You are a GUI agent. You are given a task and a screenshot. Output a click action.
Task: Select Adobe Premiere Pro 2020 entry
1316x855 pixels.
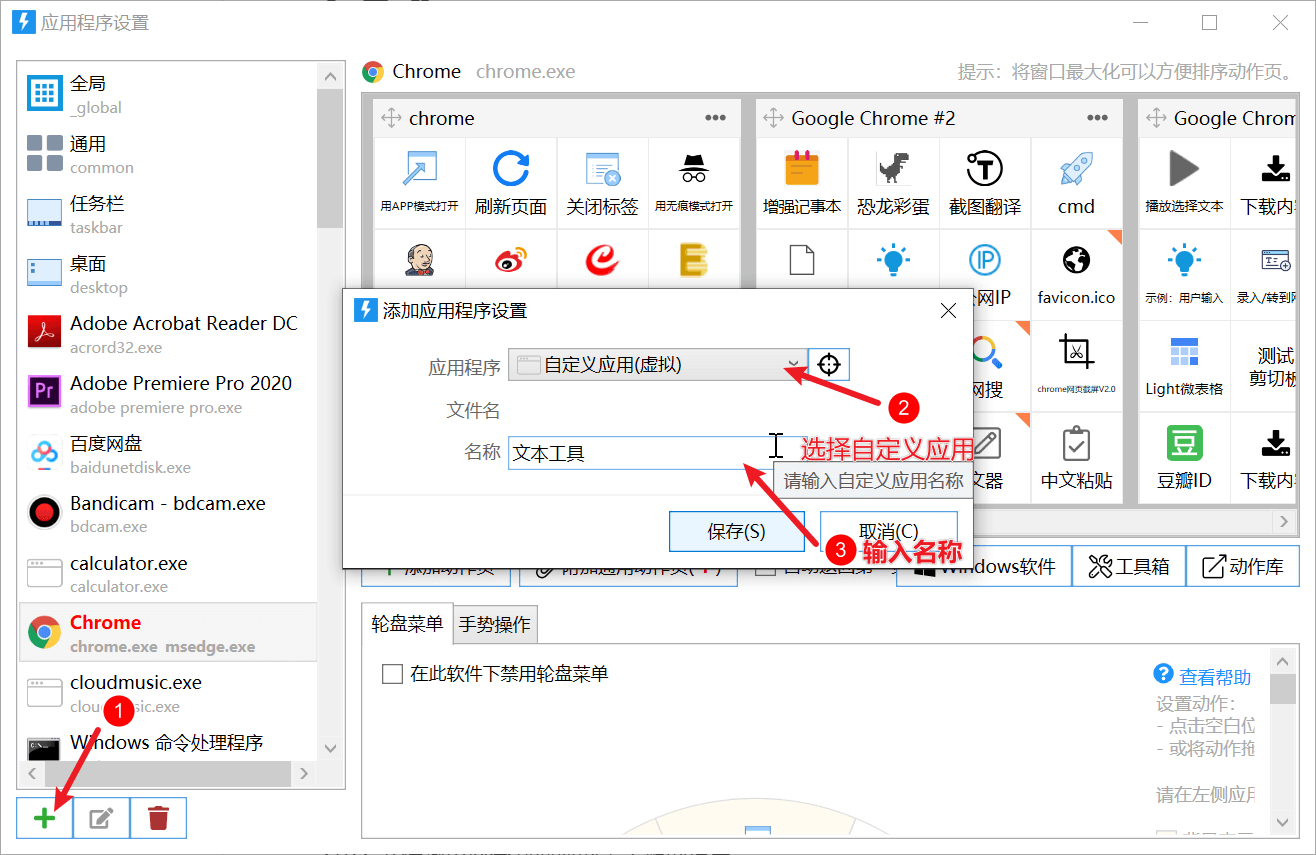pos(168,394)
